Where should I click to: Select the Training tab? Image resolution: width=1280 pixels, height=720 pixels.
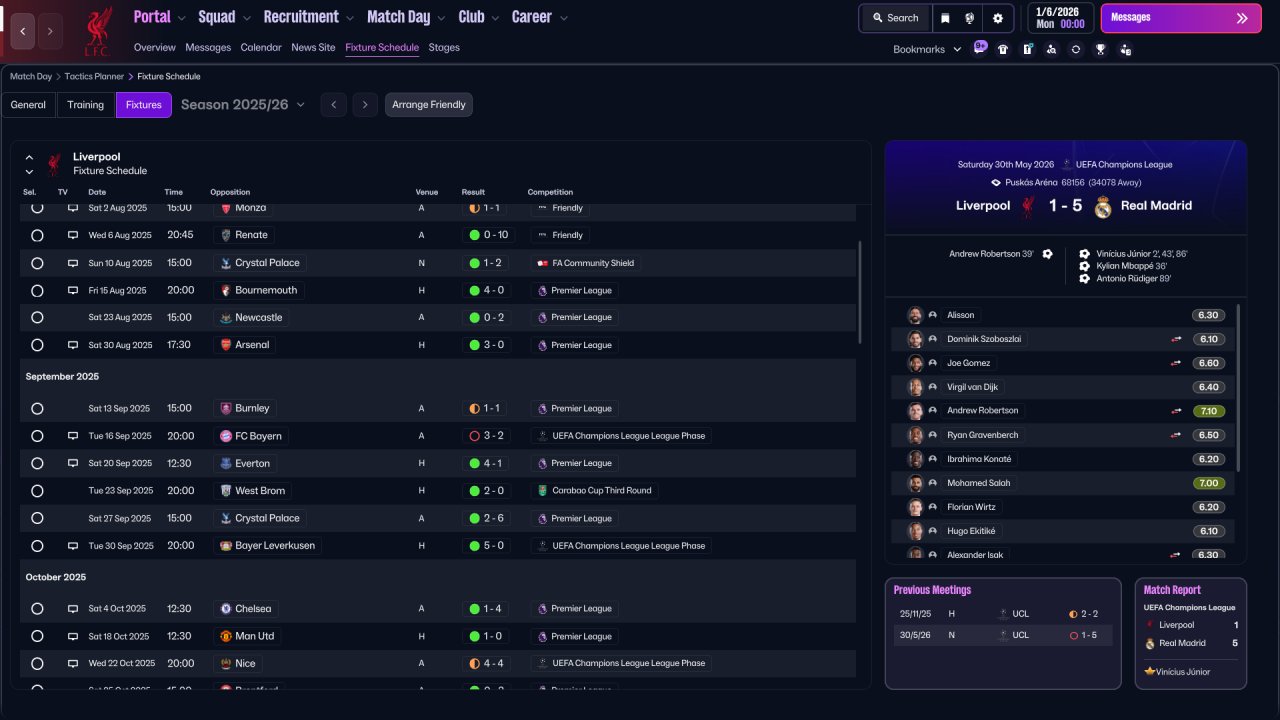(86, 105)
